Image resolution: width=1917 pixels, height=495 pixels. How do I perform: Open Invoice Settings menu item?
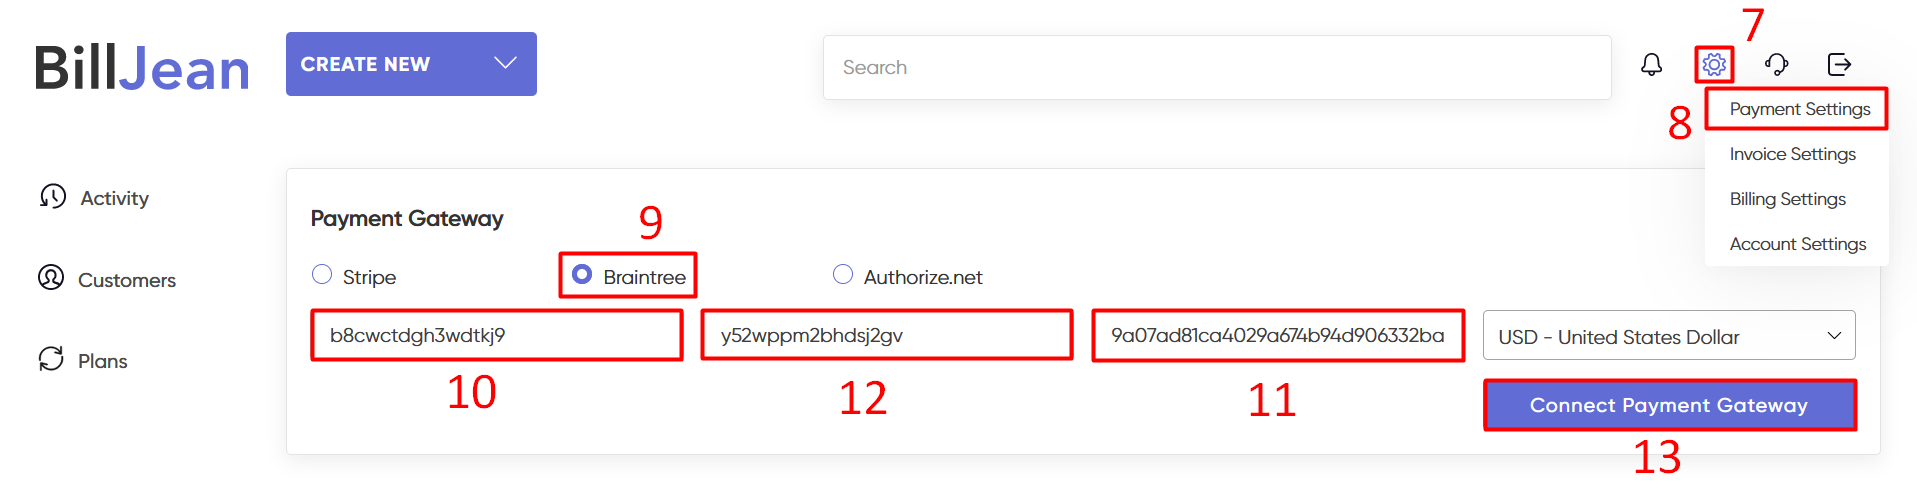(1792, 154)
